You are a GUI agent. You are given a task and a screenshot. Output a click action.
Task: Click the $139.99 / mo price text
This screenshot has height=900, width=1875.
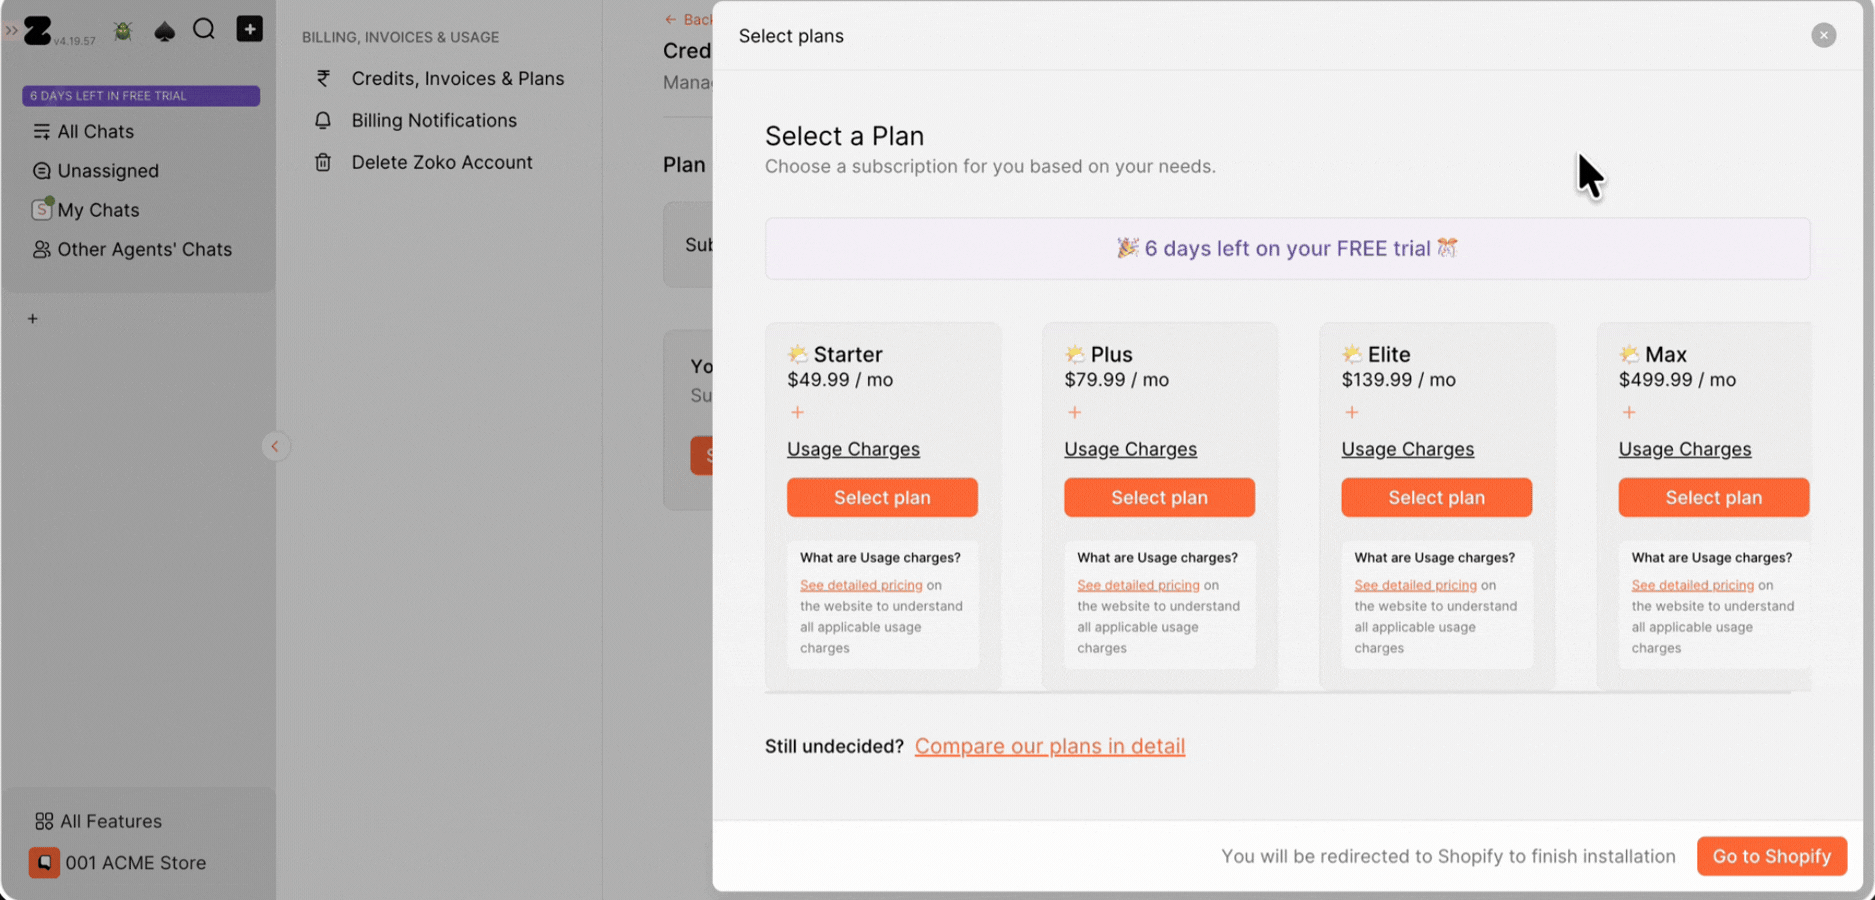tap(1398, 380)
